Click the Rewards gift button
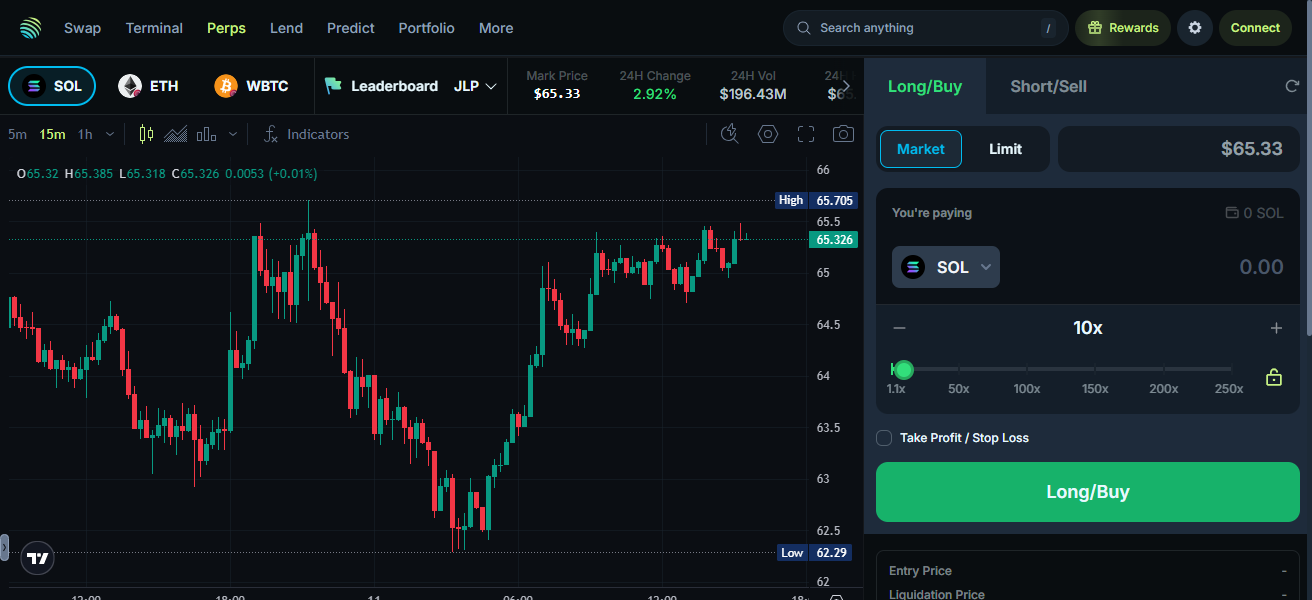The image size is (1312, 600). click(1123, 28)
